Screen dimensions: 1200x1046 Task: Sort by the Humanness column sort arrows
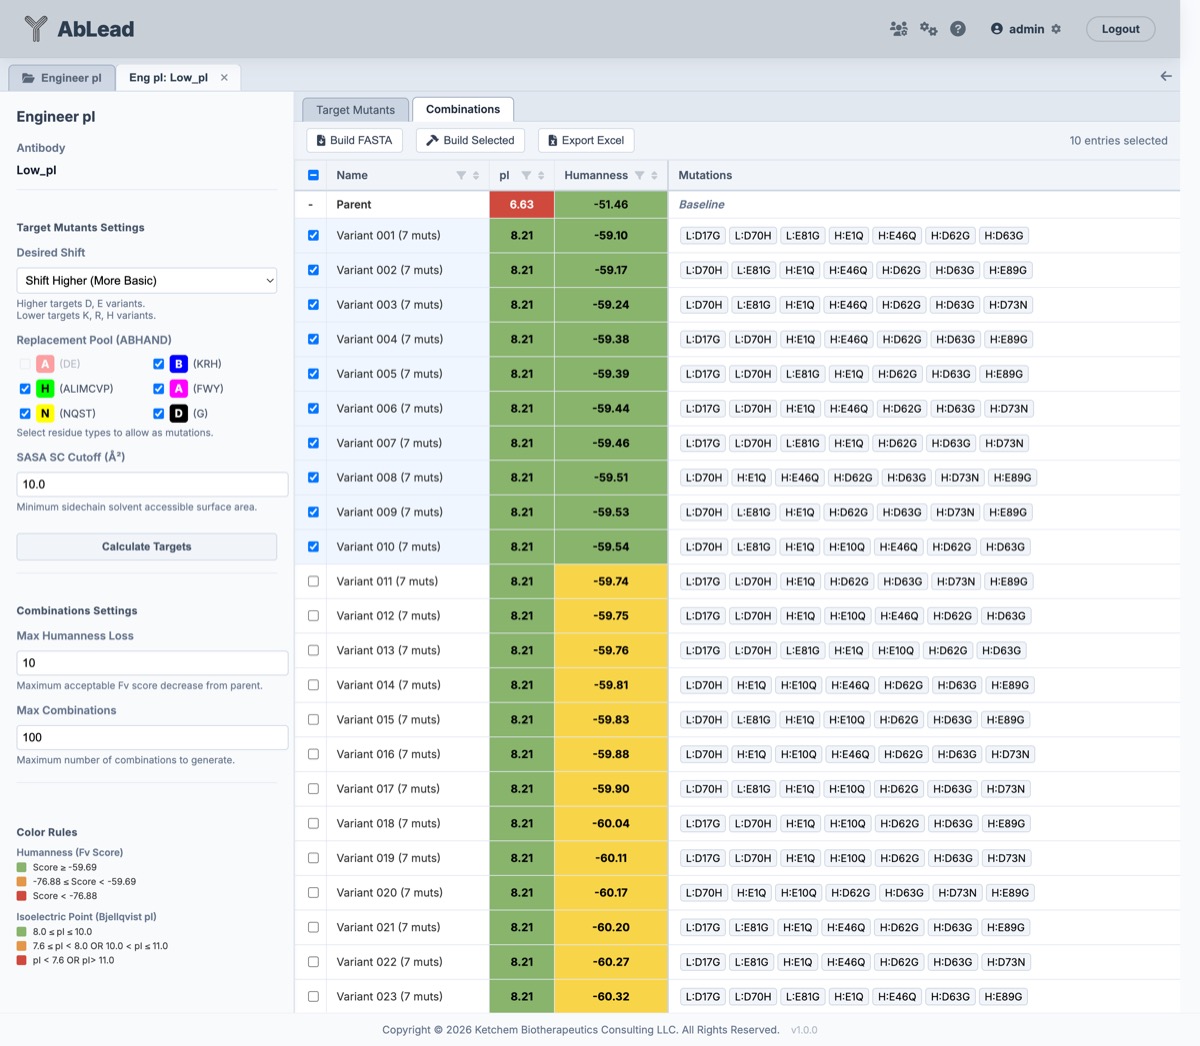coord(655,175)
